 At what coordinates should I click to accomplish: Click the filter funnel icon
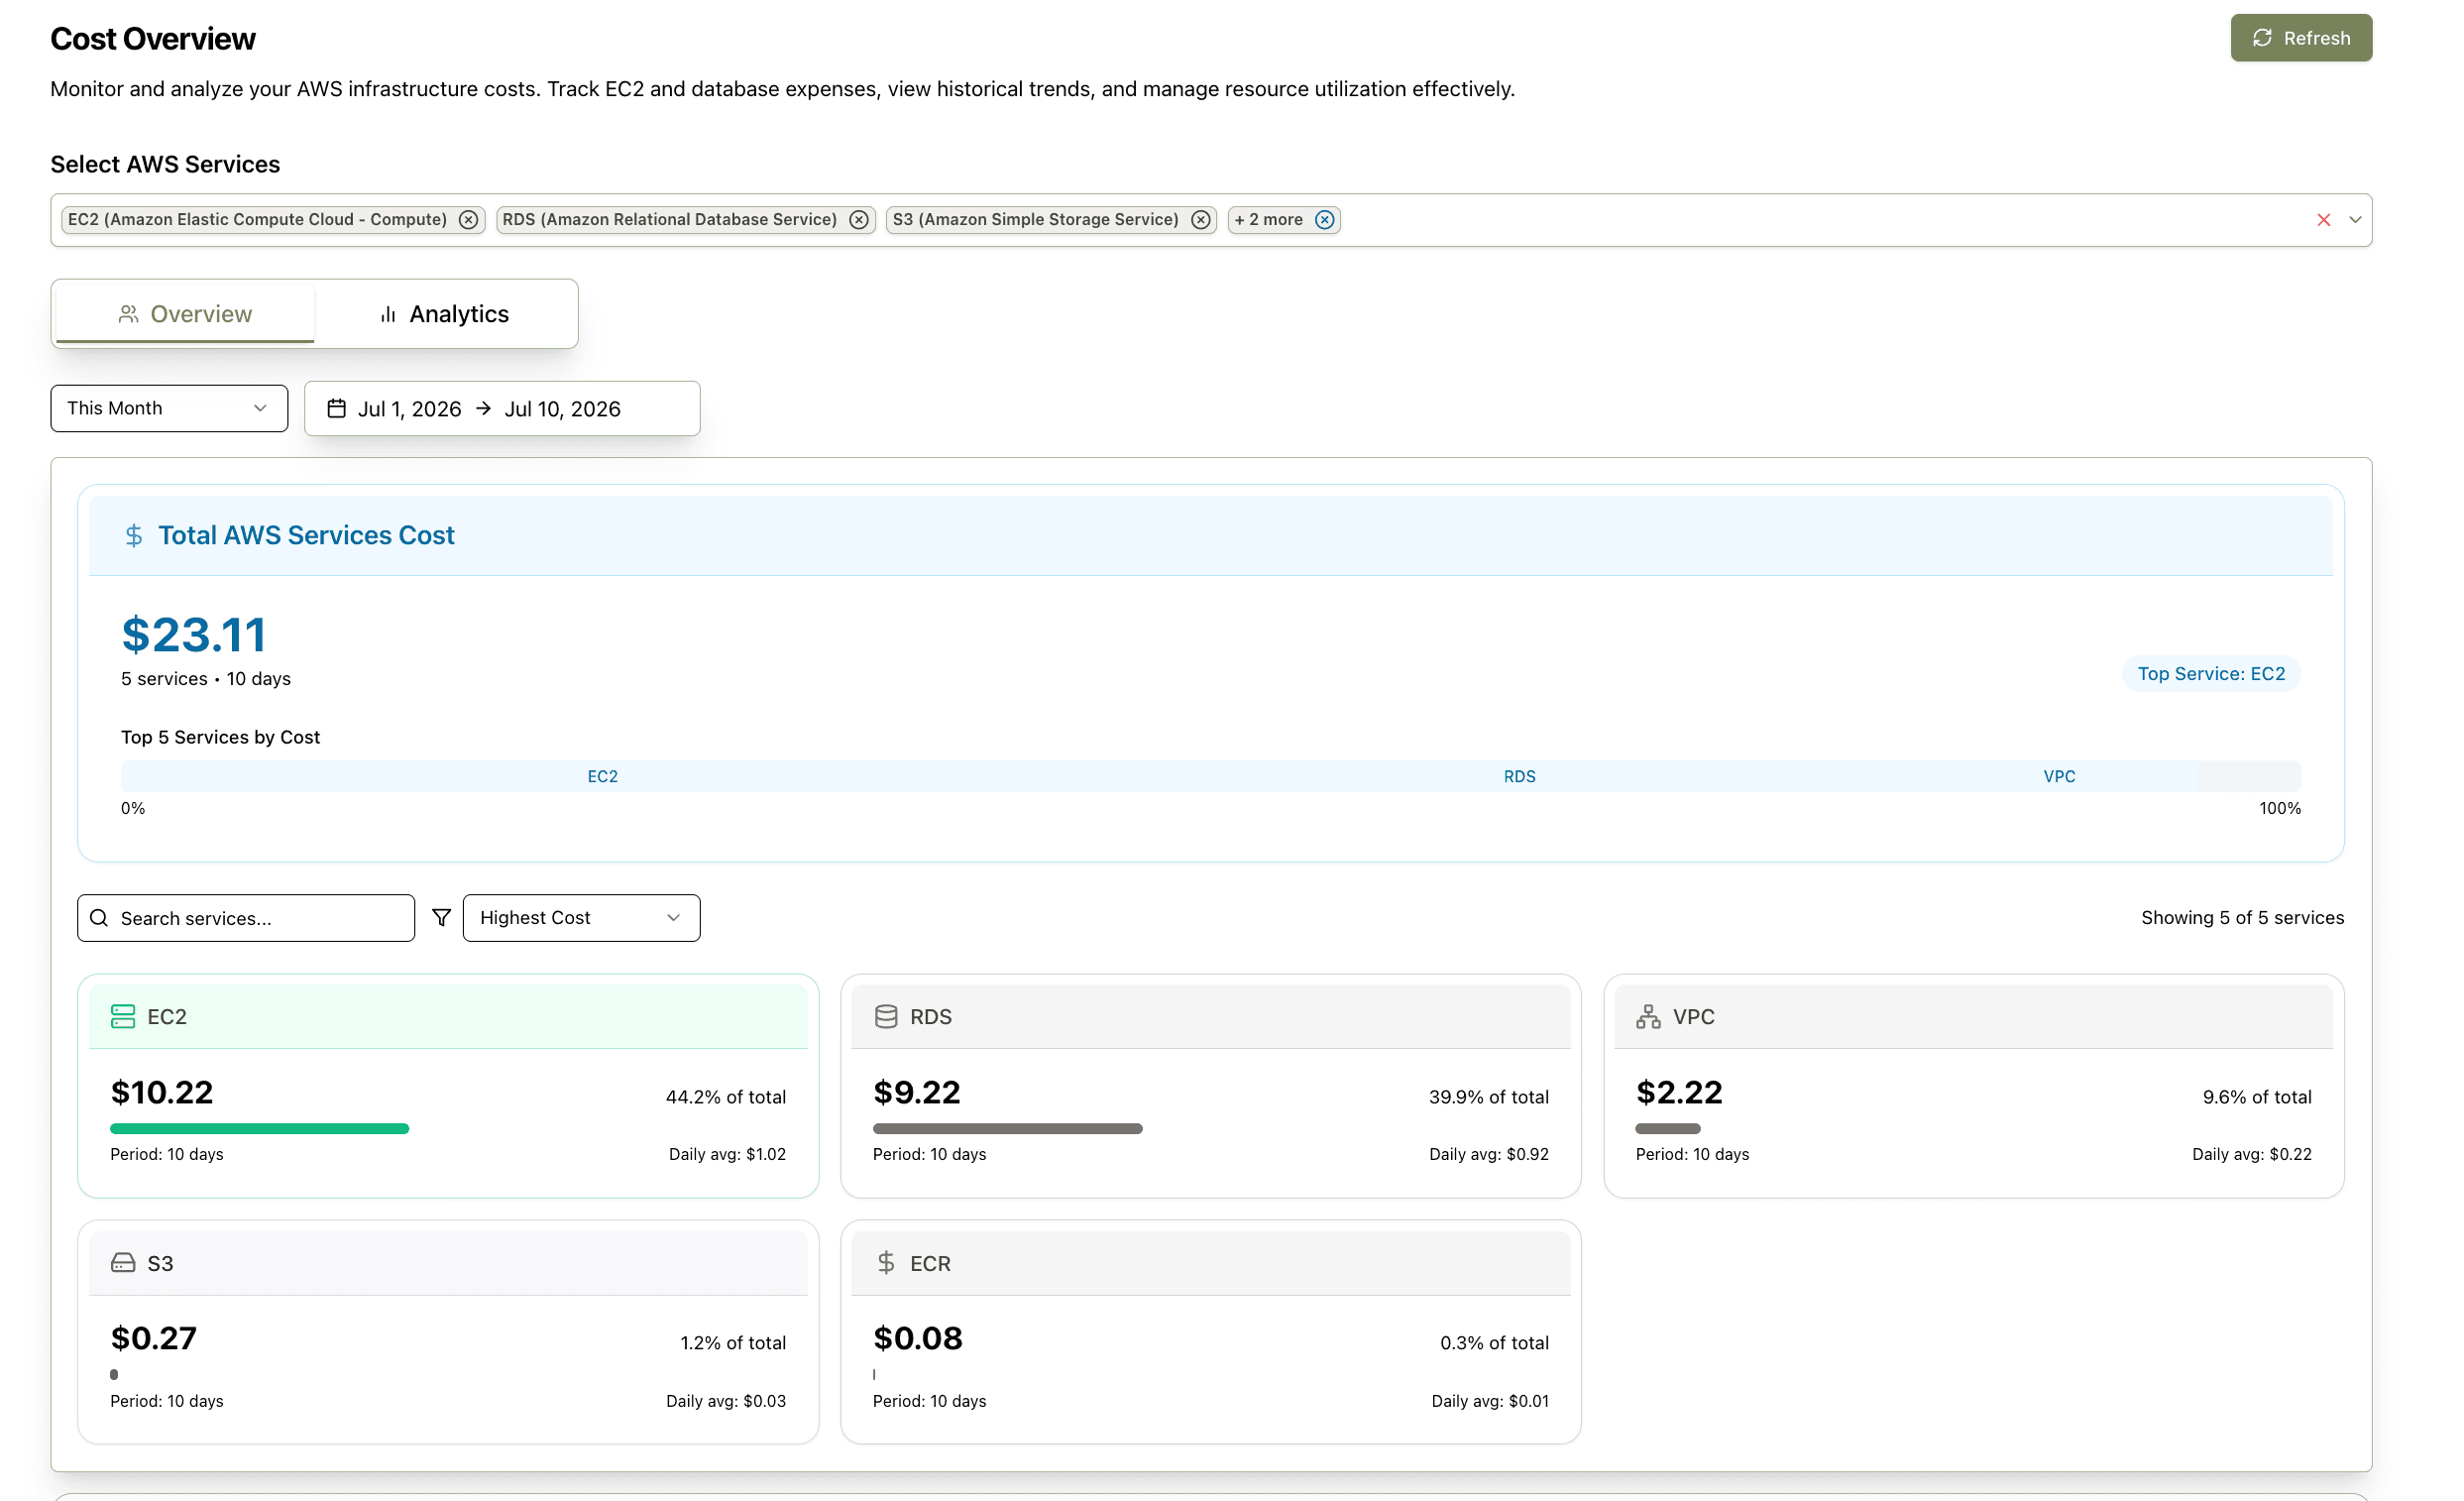(441, 918)
